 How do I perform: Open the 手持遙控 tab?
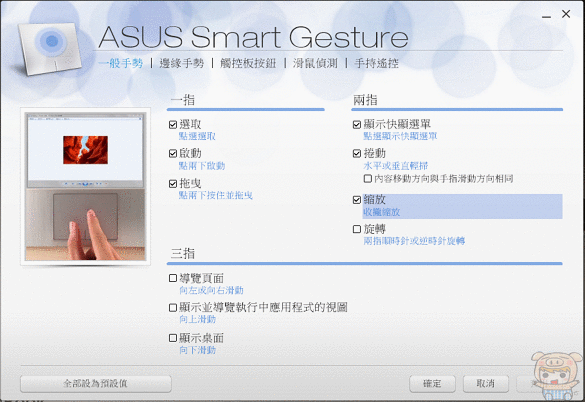click(376, 63)
